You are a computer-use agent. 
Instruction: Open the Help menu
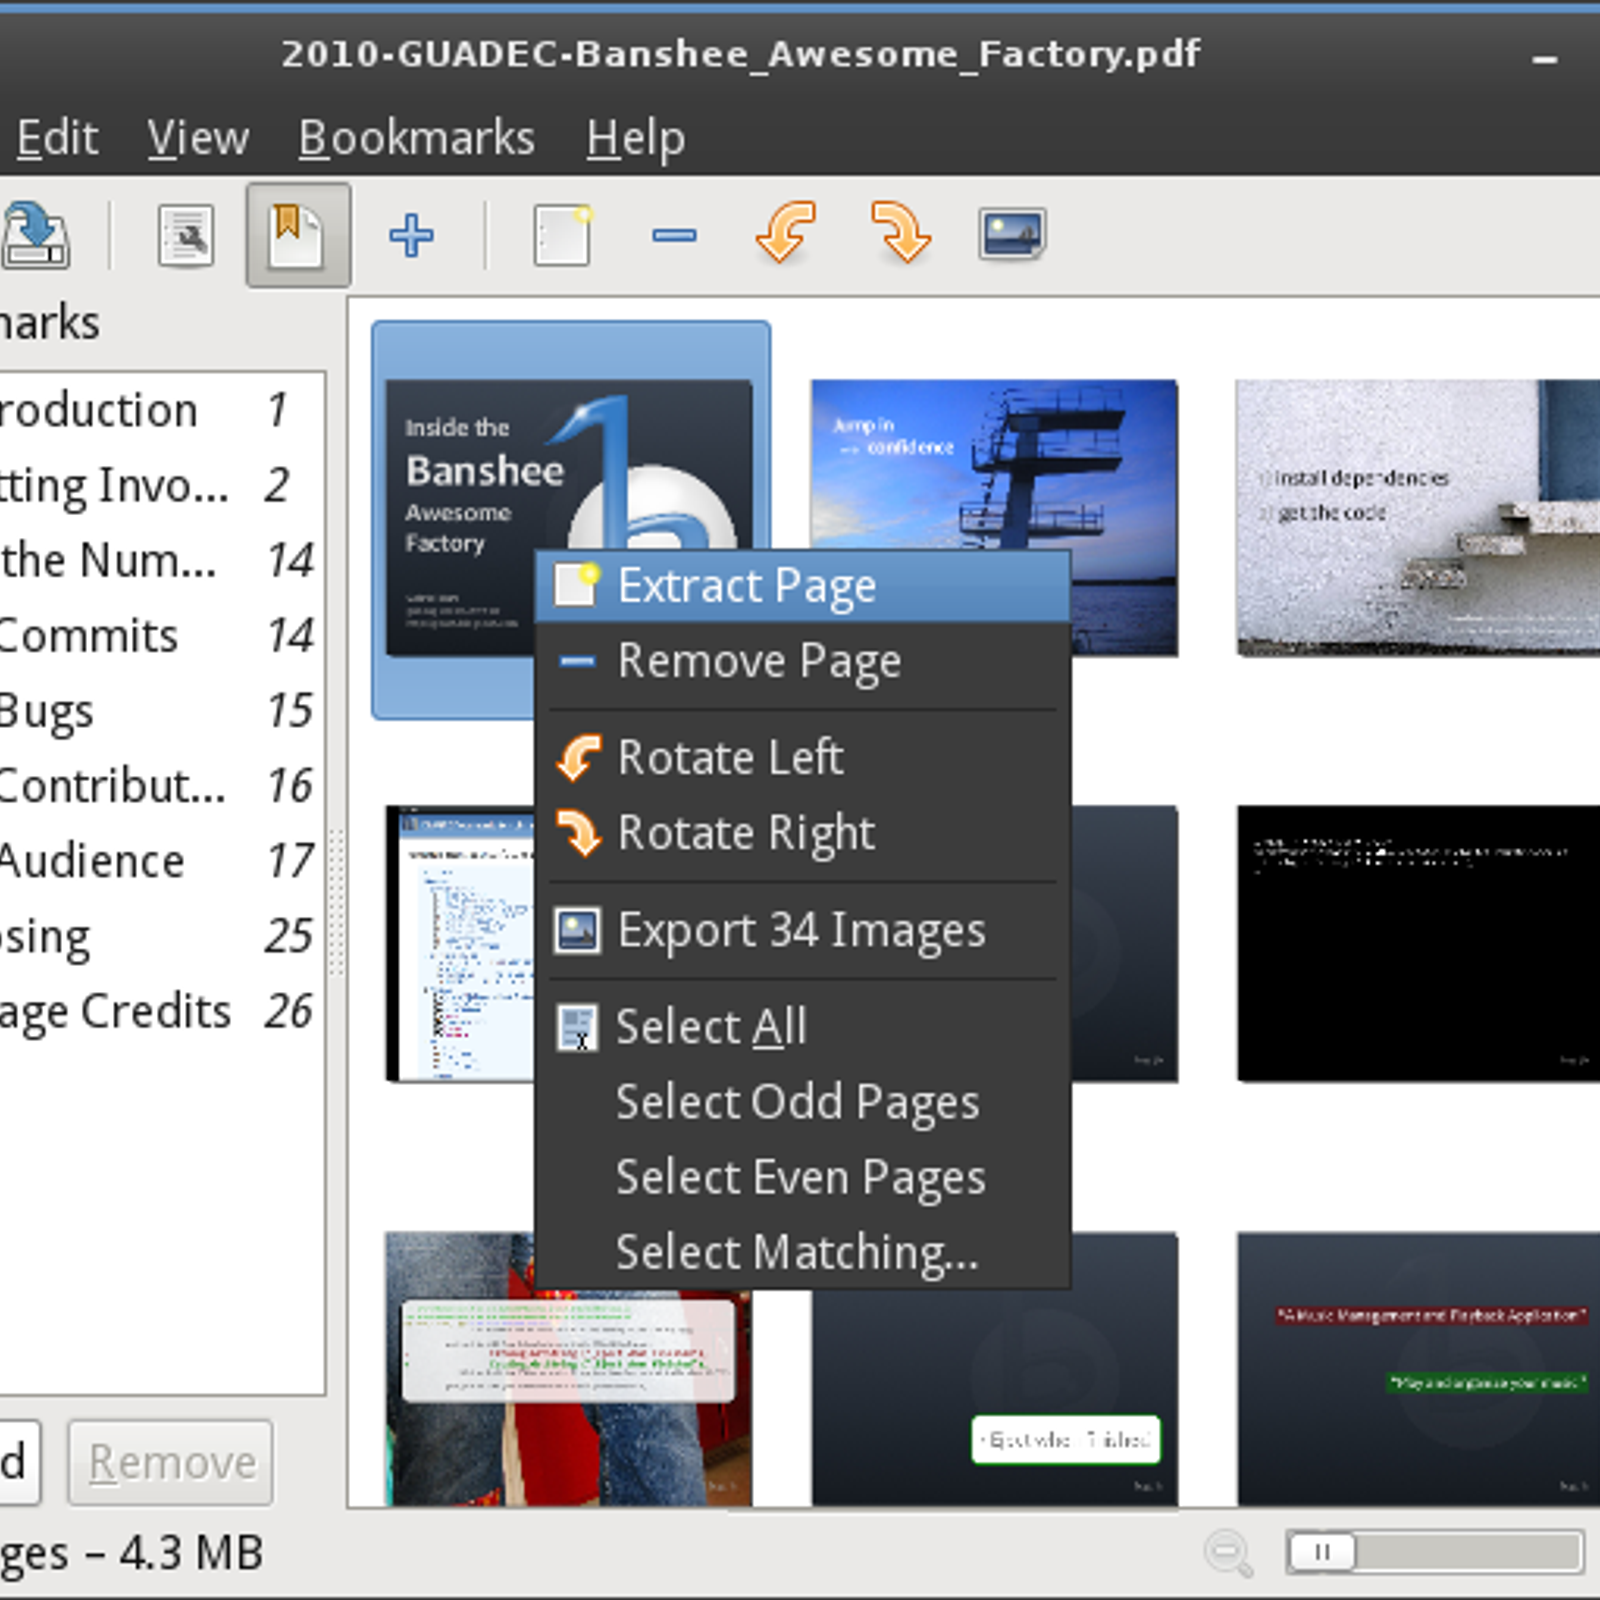635,138
